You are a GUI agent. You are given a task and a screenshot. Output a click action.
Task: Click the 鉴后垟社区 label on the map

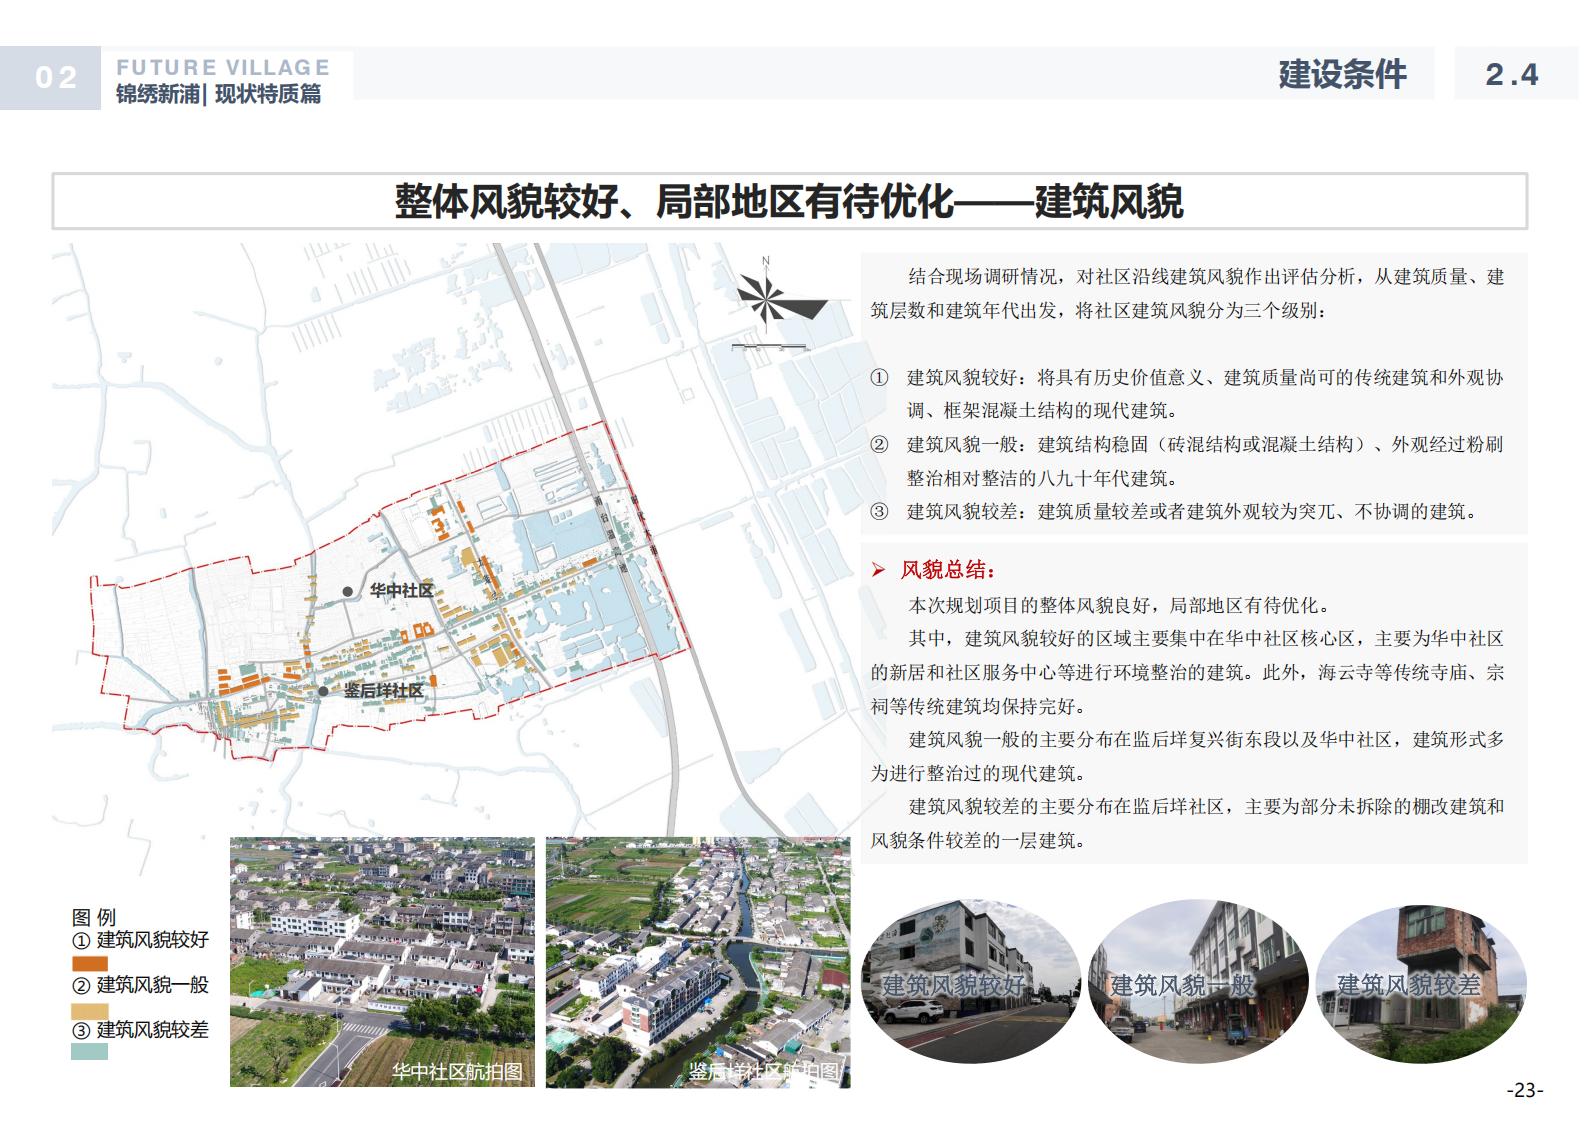click(383, 691)
